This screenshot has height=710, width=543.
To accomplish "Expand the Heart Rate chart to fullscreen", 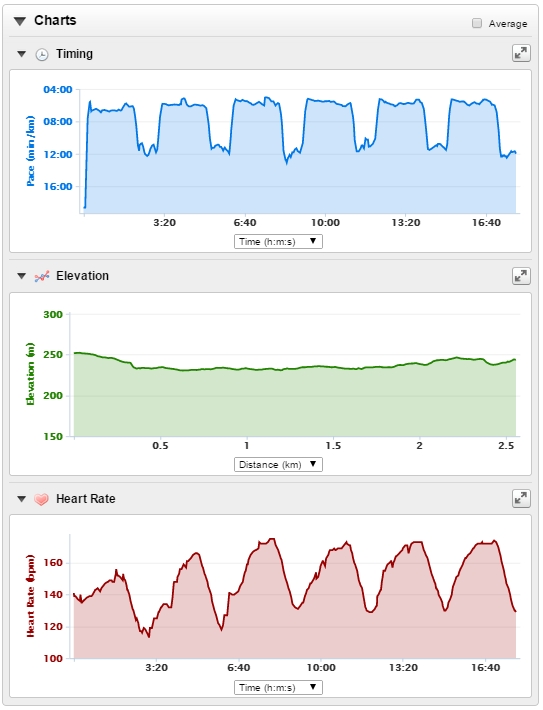I will [521, 499].
